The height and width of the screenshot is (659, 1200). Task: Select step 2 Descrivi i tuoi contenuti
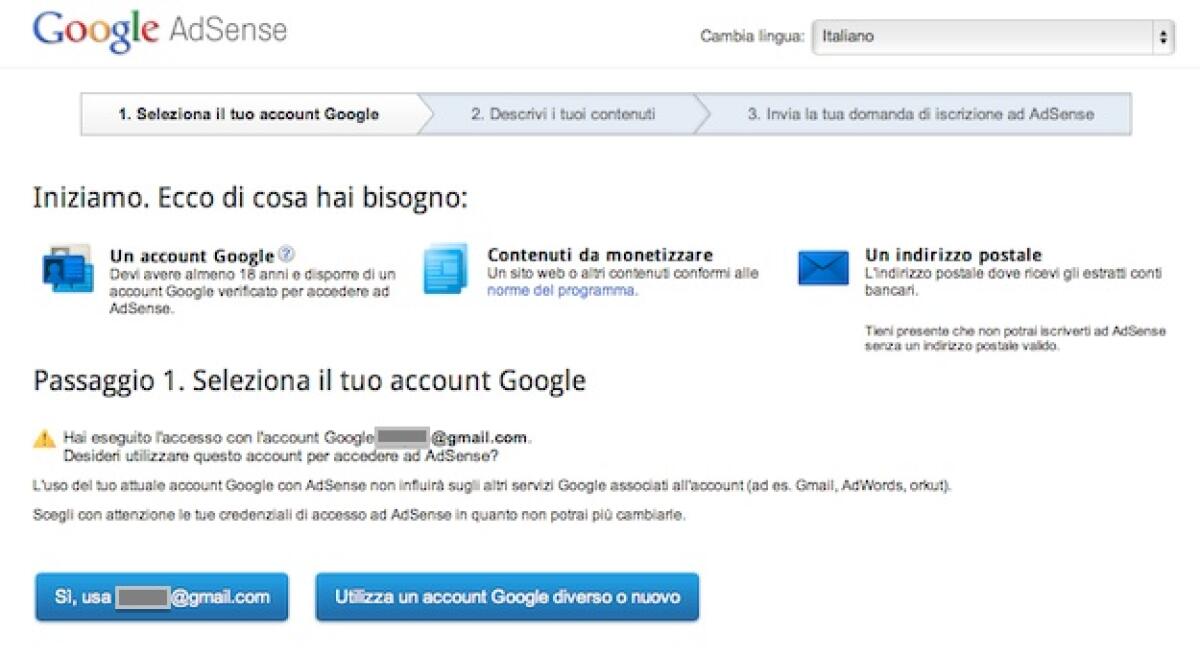[563, 114]
